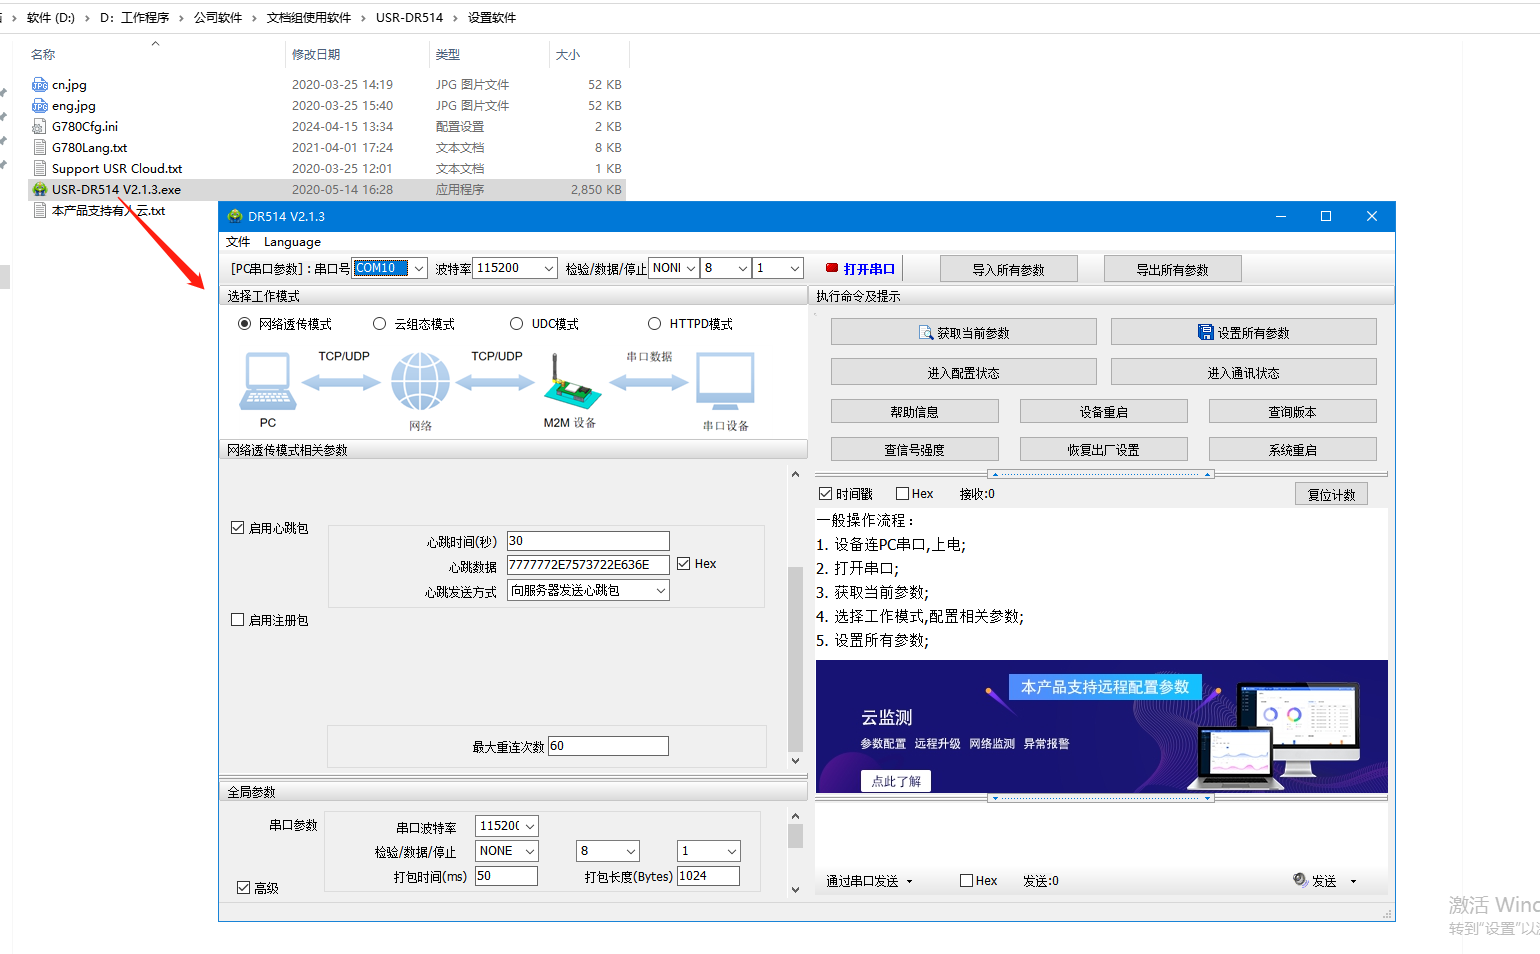Image resolution: width=1540 pixels, height=954 pixels.
Task: Click the 恢复出厂设置 button
Action: pyautogui.click(x=1103, y=450)
